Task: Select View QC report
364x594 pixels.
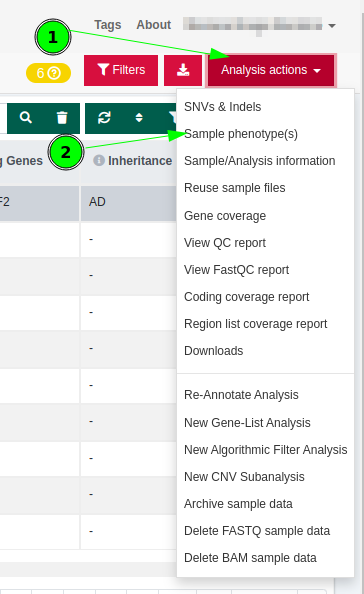Action: pyautogui.click(x=225, y=243)
